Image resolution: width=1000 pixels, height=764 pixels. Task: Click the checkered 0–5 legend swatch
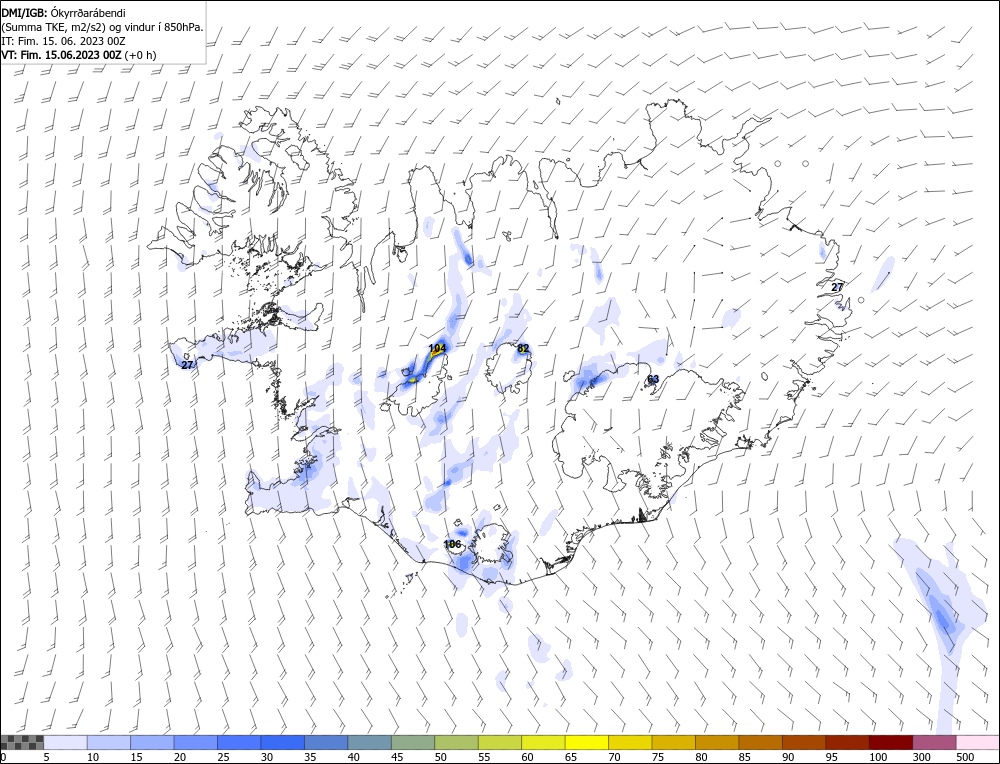tap(22, 742)
